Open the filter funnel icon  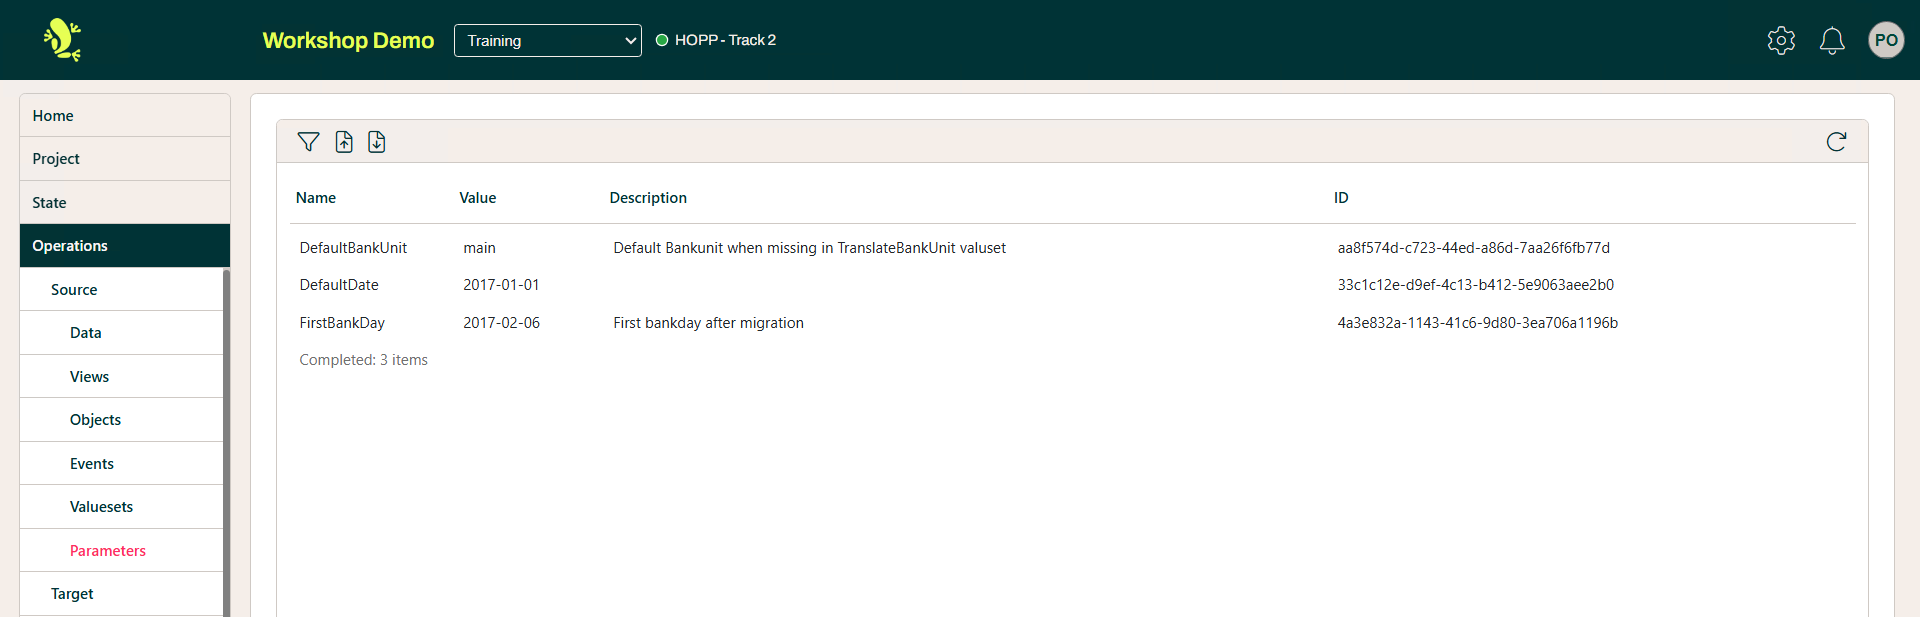(x=308, y=142)
